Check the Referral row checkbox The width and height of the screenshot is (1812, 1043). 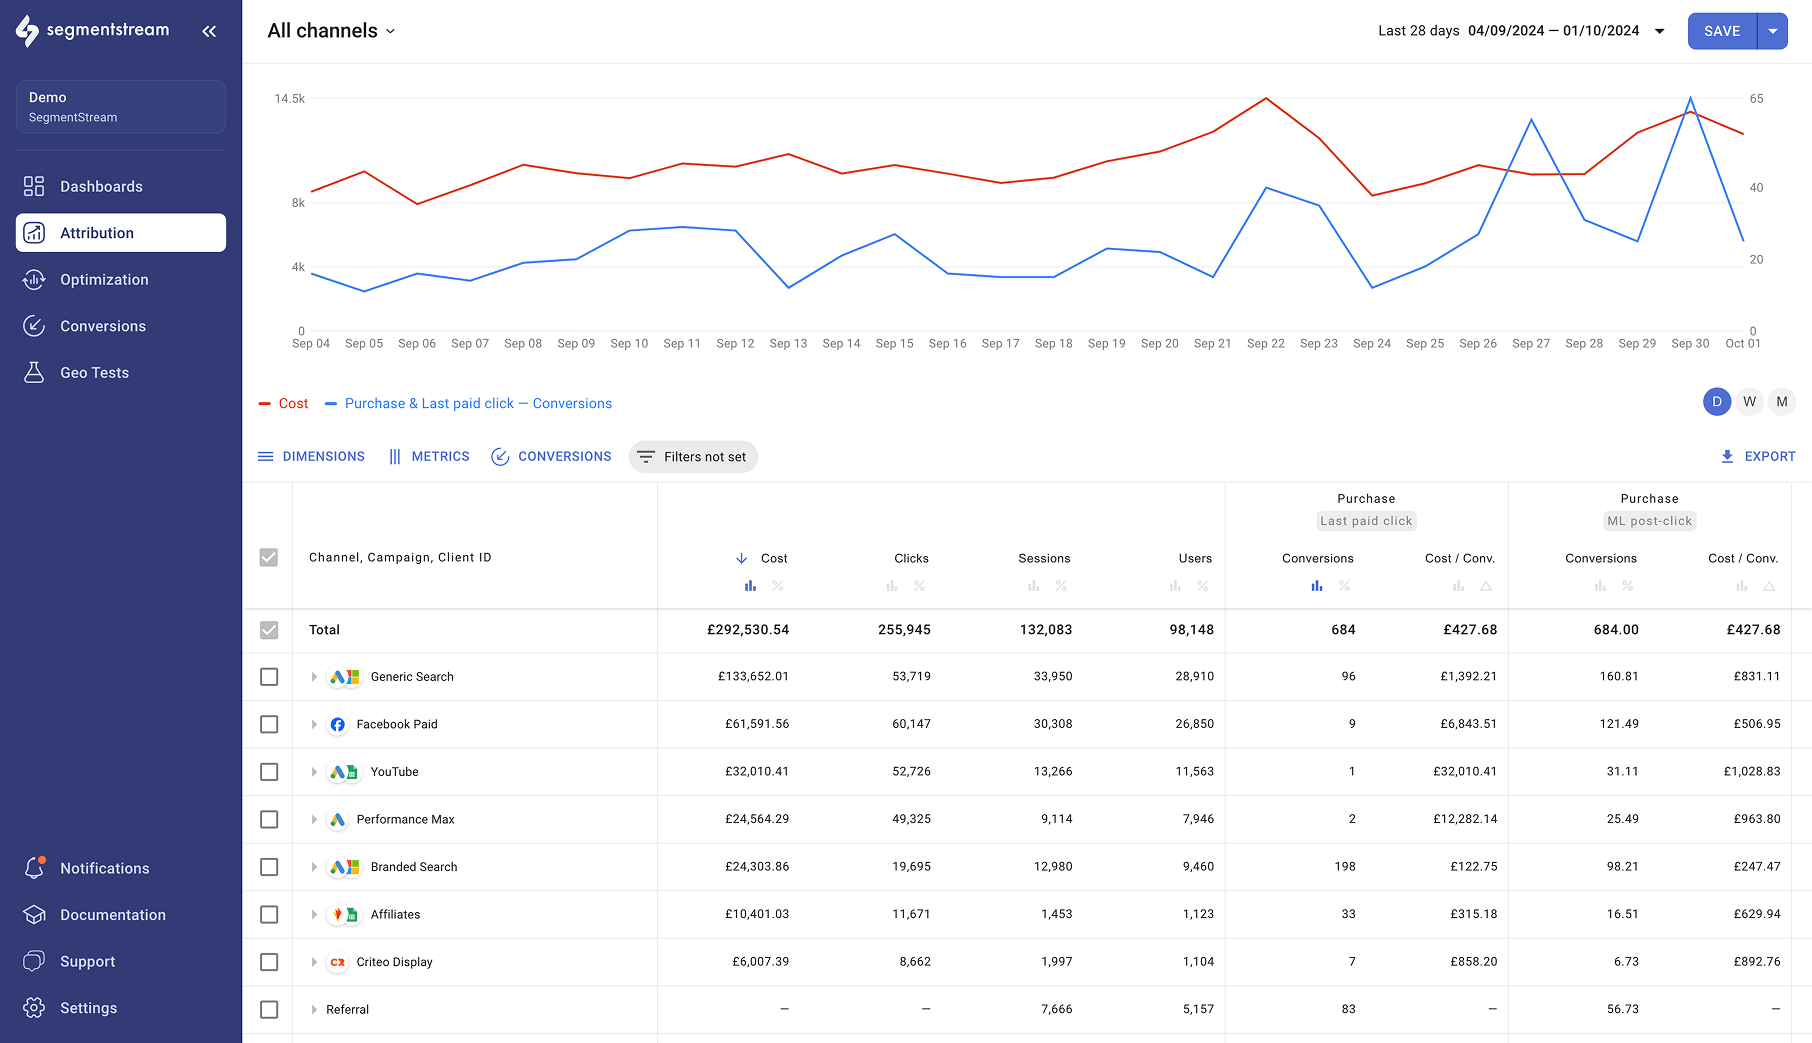click(x=269, y=1009)
